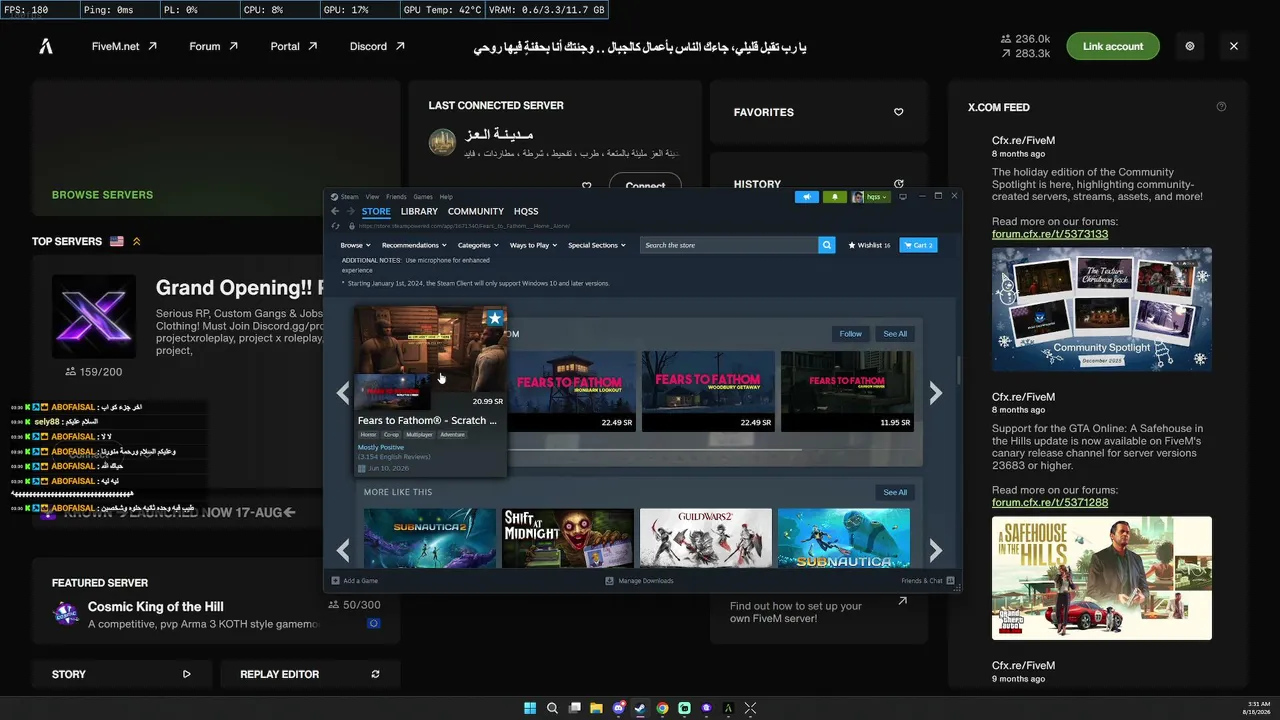
Task: Open the Steam View menu
Action: click(372, 197)
